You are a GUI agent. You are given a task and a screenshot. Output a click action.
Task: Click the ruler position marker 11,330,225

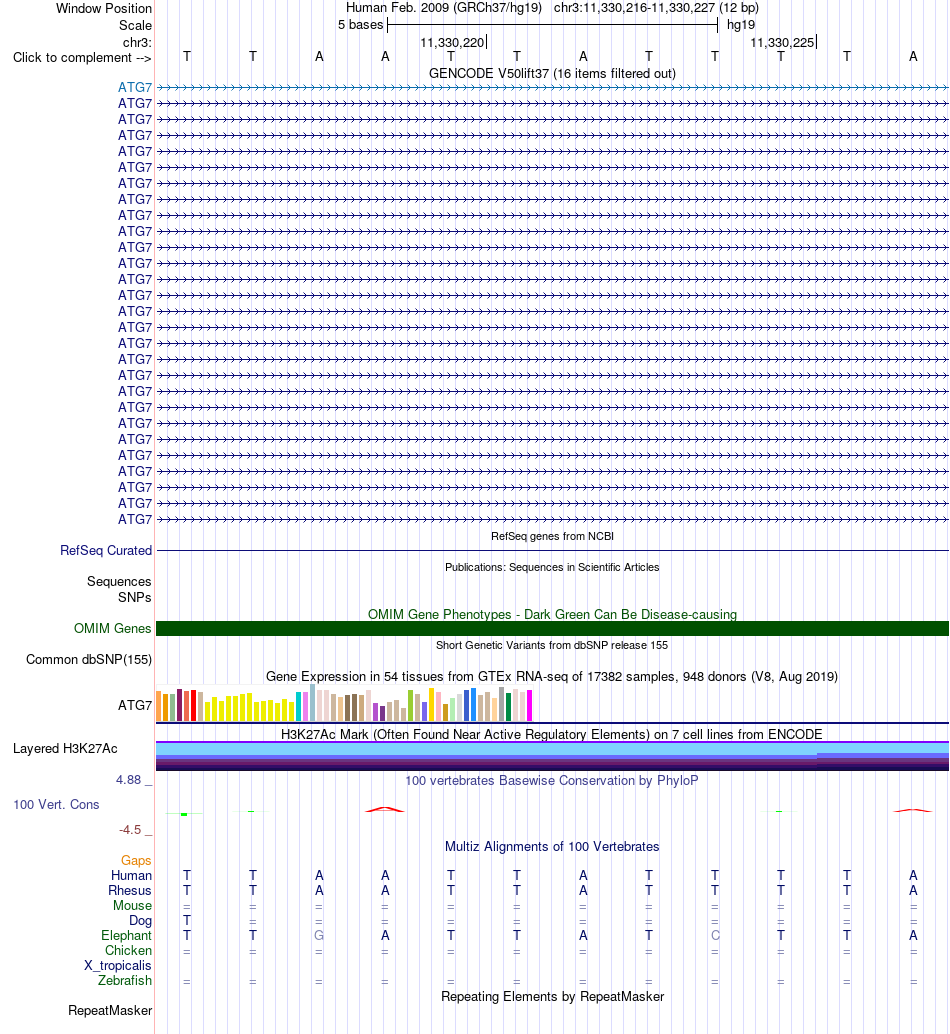pyautogui.click(x=783, y=43)
